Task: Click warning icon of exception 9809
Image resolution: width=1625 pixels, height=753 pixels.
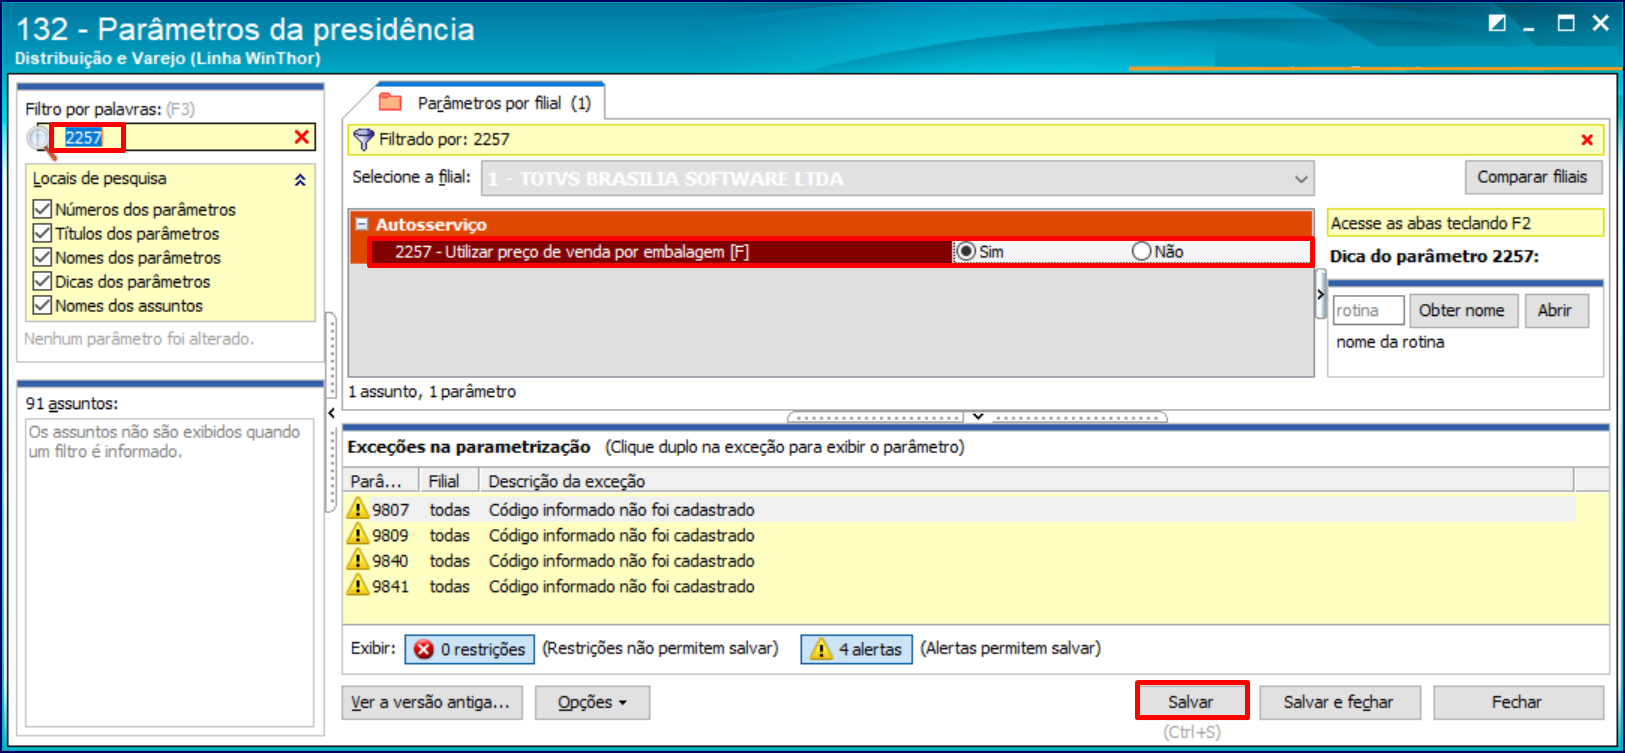Action: [358, 535]
